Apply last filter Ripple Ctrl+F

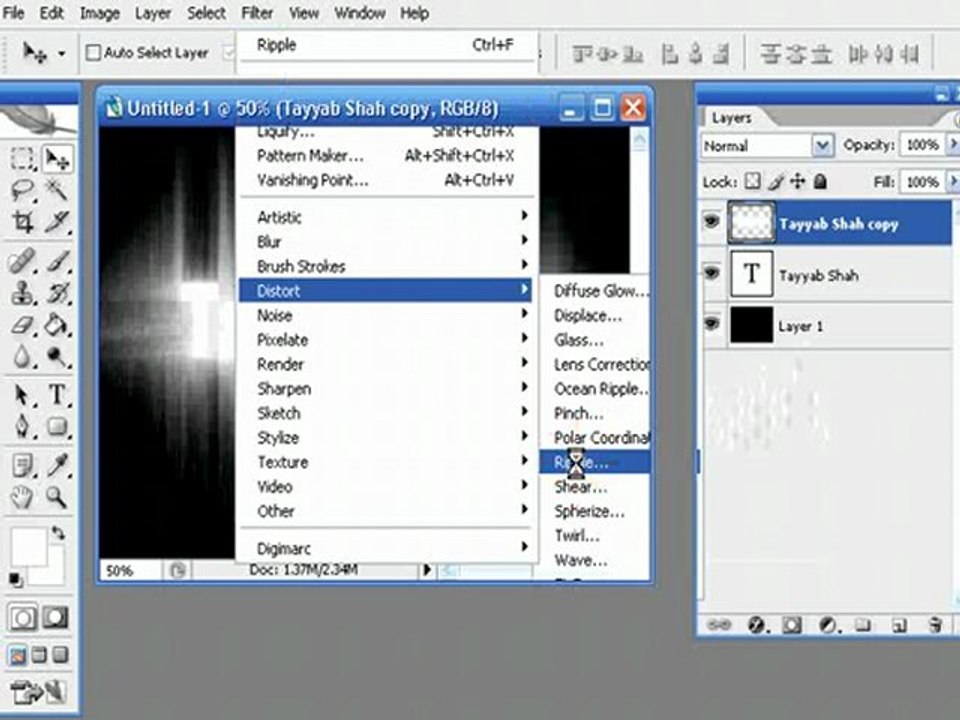click(385, 45)
